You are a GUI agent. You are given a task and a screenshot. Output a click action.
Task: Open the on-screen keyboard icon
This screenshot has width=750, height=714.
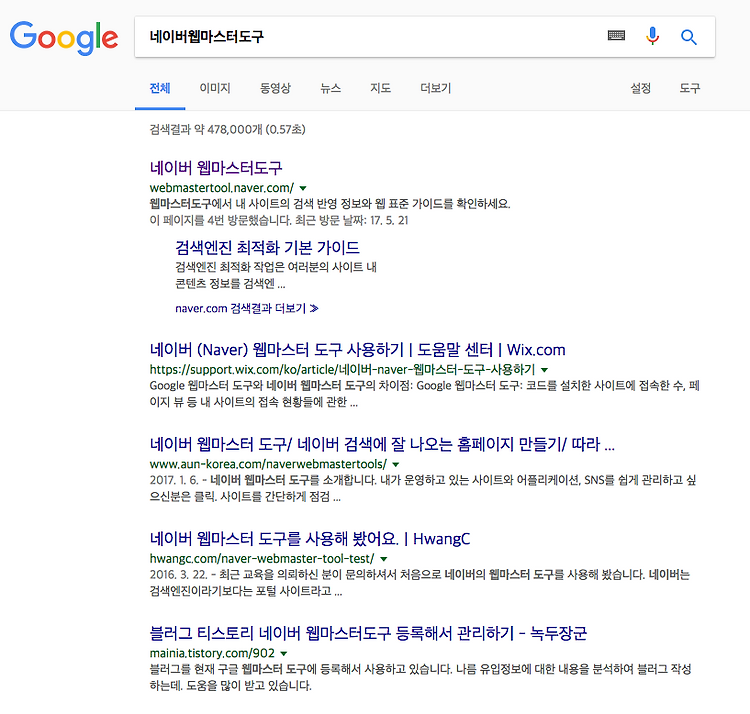pyautogui.click(x=616, y=35)
